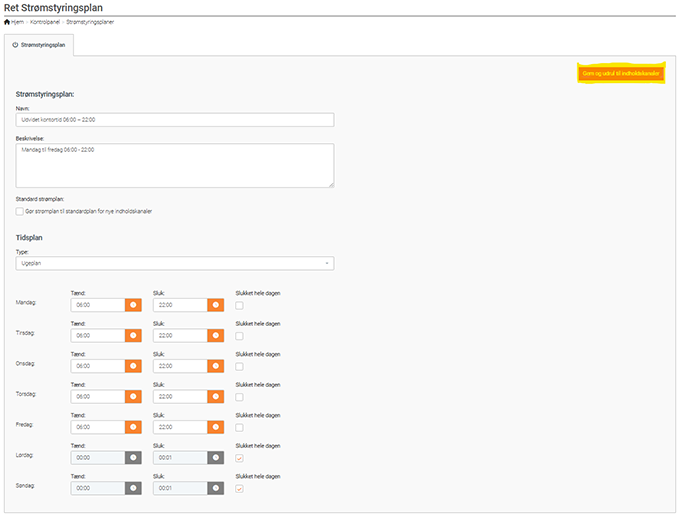The height and width of the screenshot is (517, 680).
Task: Click the clock icon for Onsdag Sluk
Action: click(214, 366)
